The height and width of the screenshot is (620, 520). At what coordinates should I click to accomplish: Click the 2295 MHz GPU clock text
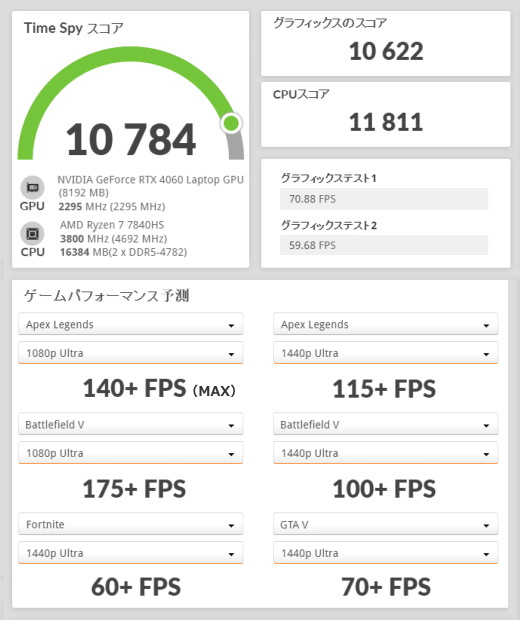(112, 207)
